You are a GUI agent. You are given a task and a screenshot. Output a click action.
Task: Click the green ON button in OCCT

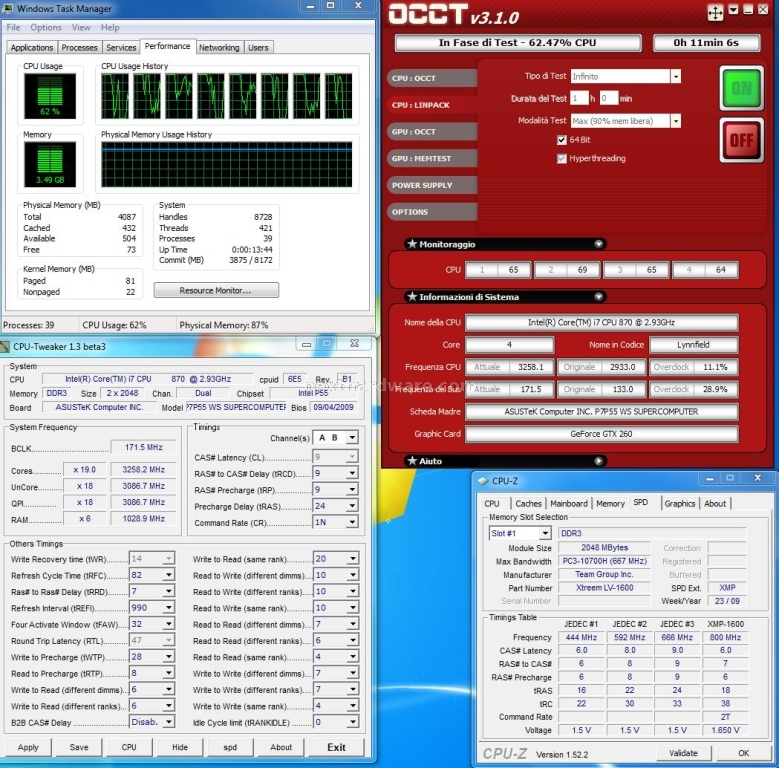point(741,88)
